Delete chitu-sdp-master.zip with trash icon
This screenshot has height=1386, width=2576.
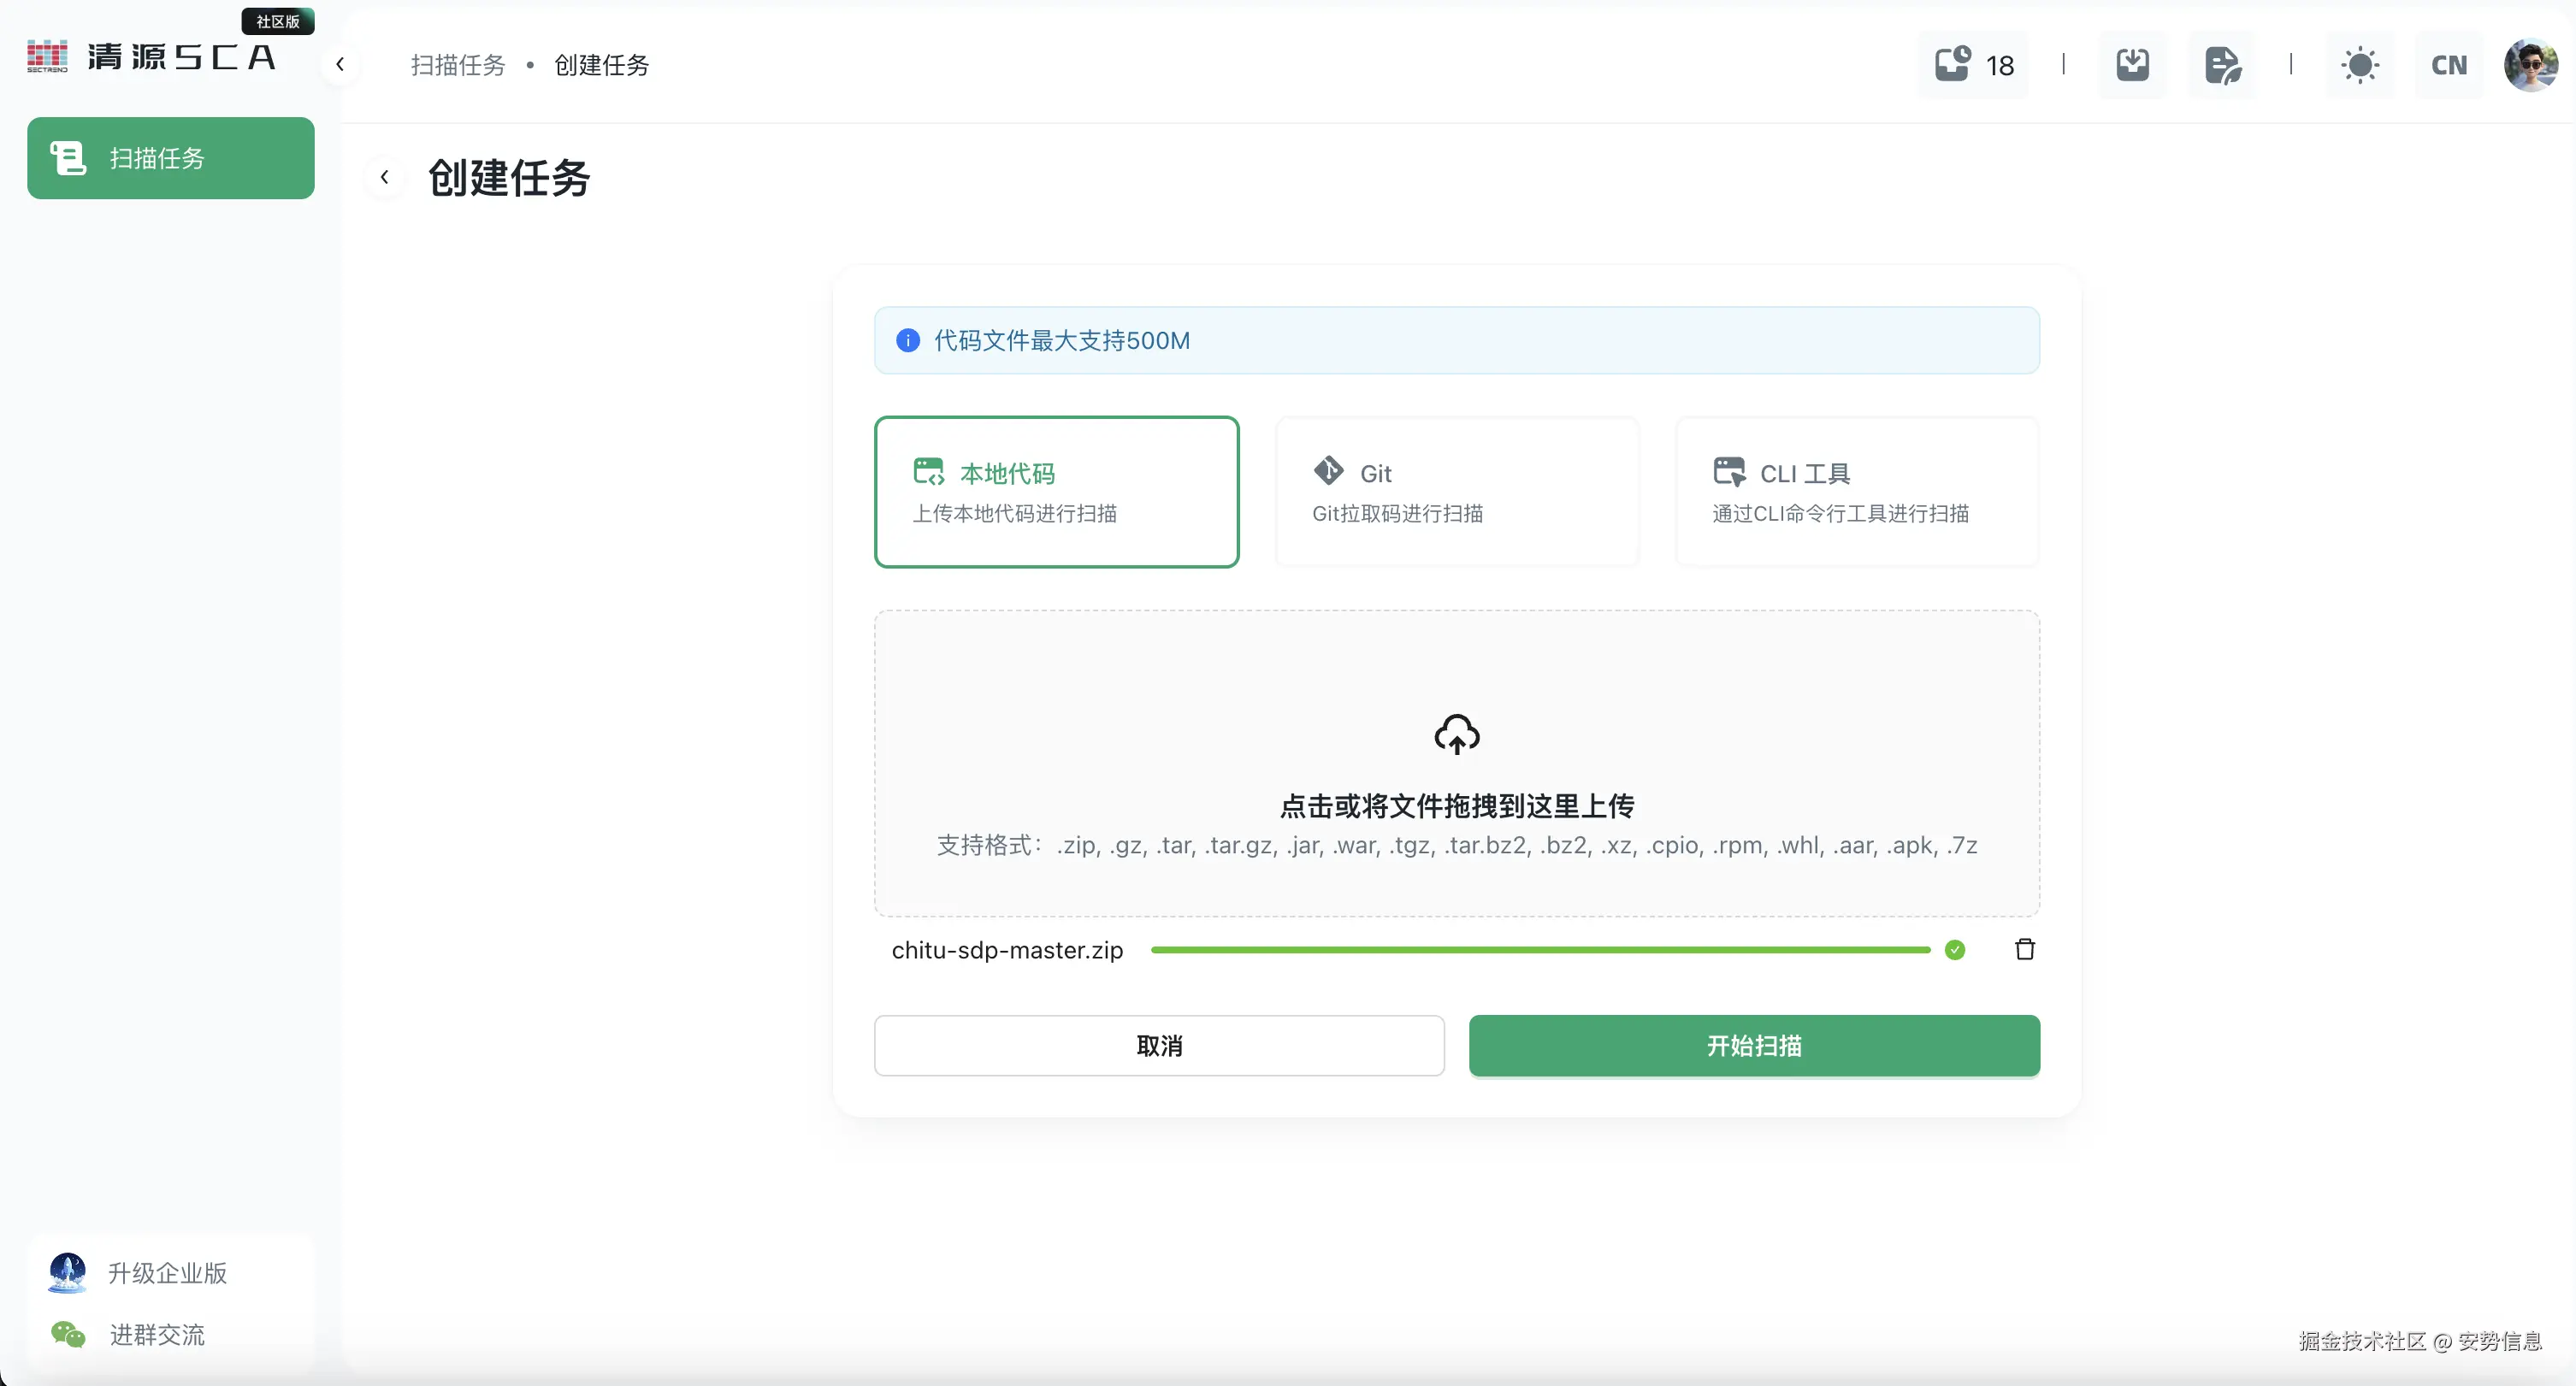(2024, 950)
